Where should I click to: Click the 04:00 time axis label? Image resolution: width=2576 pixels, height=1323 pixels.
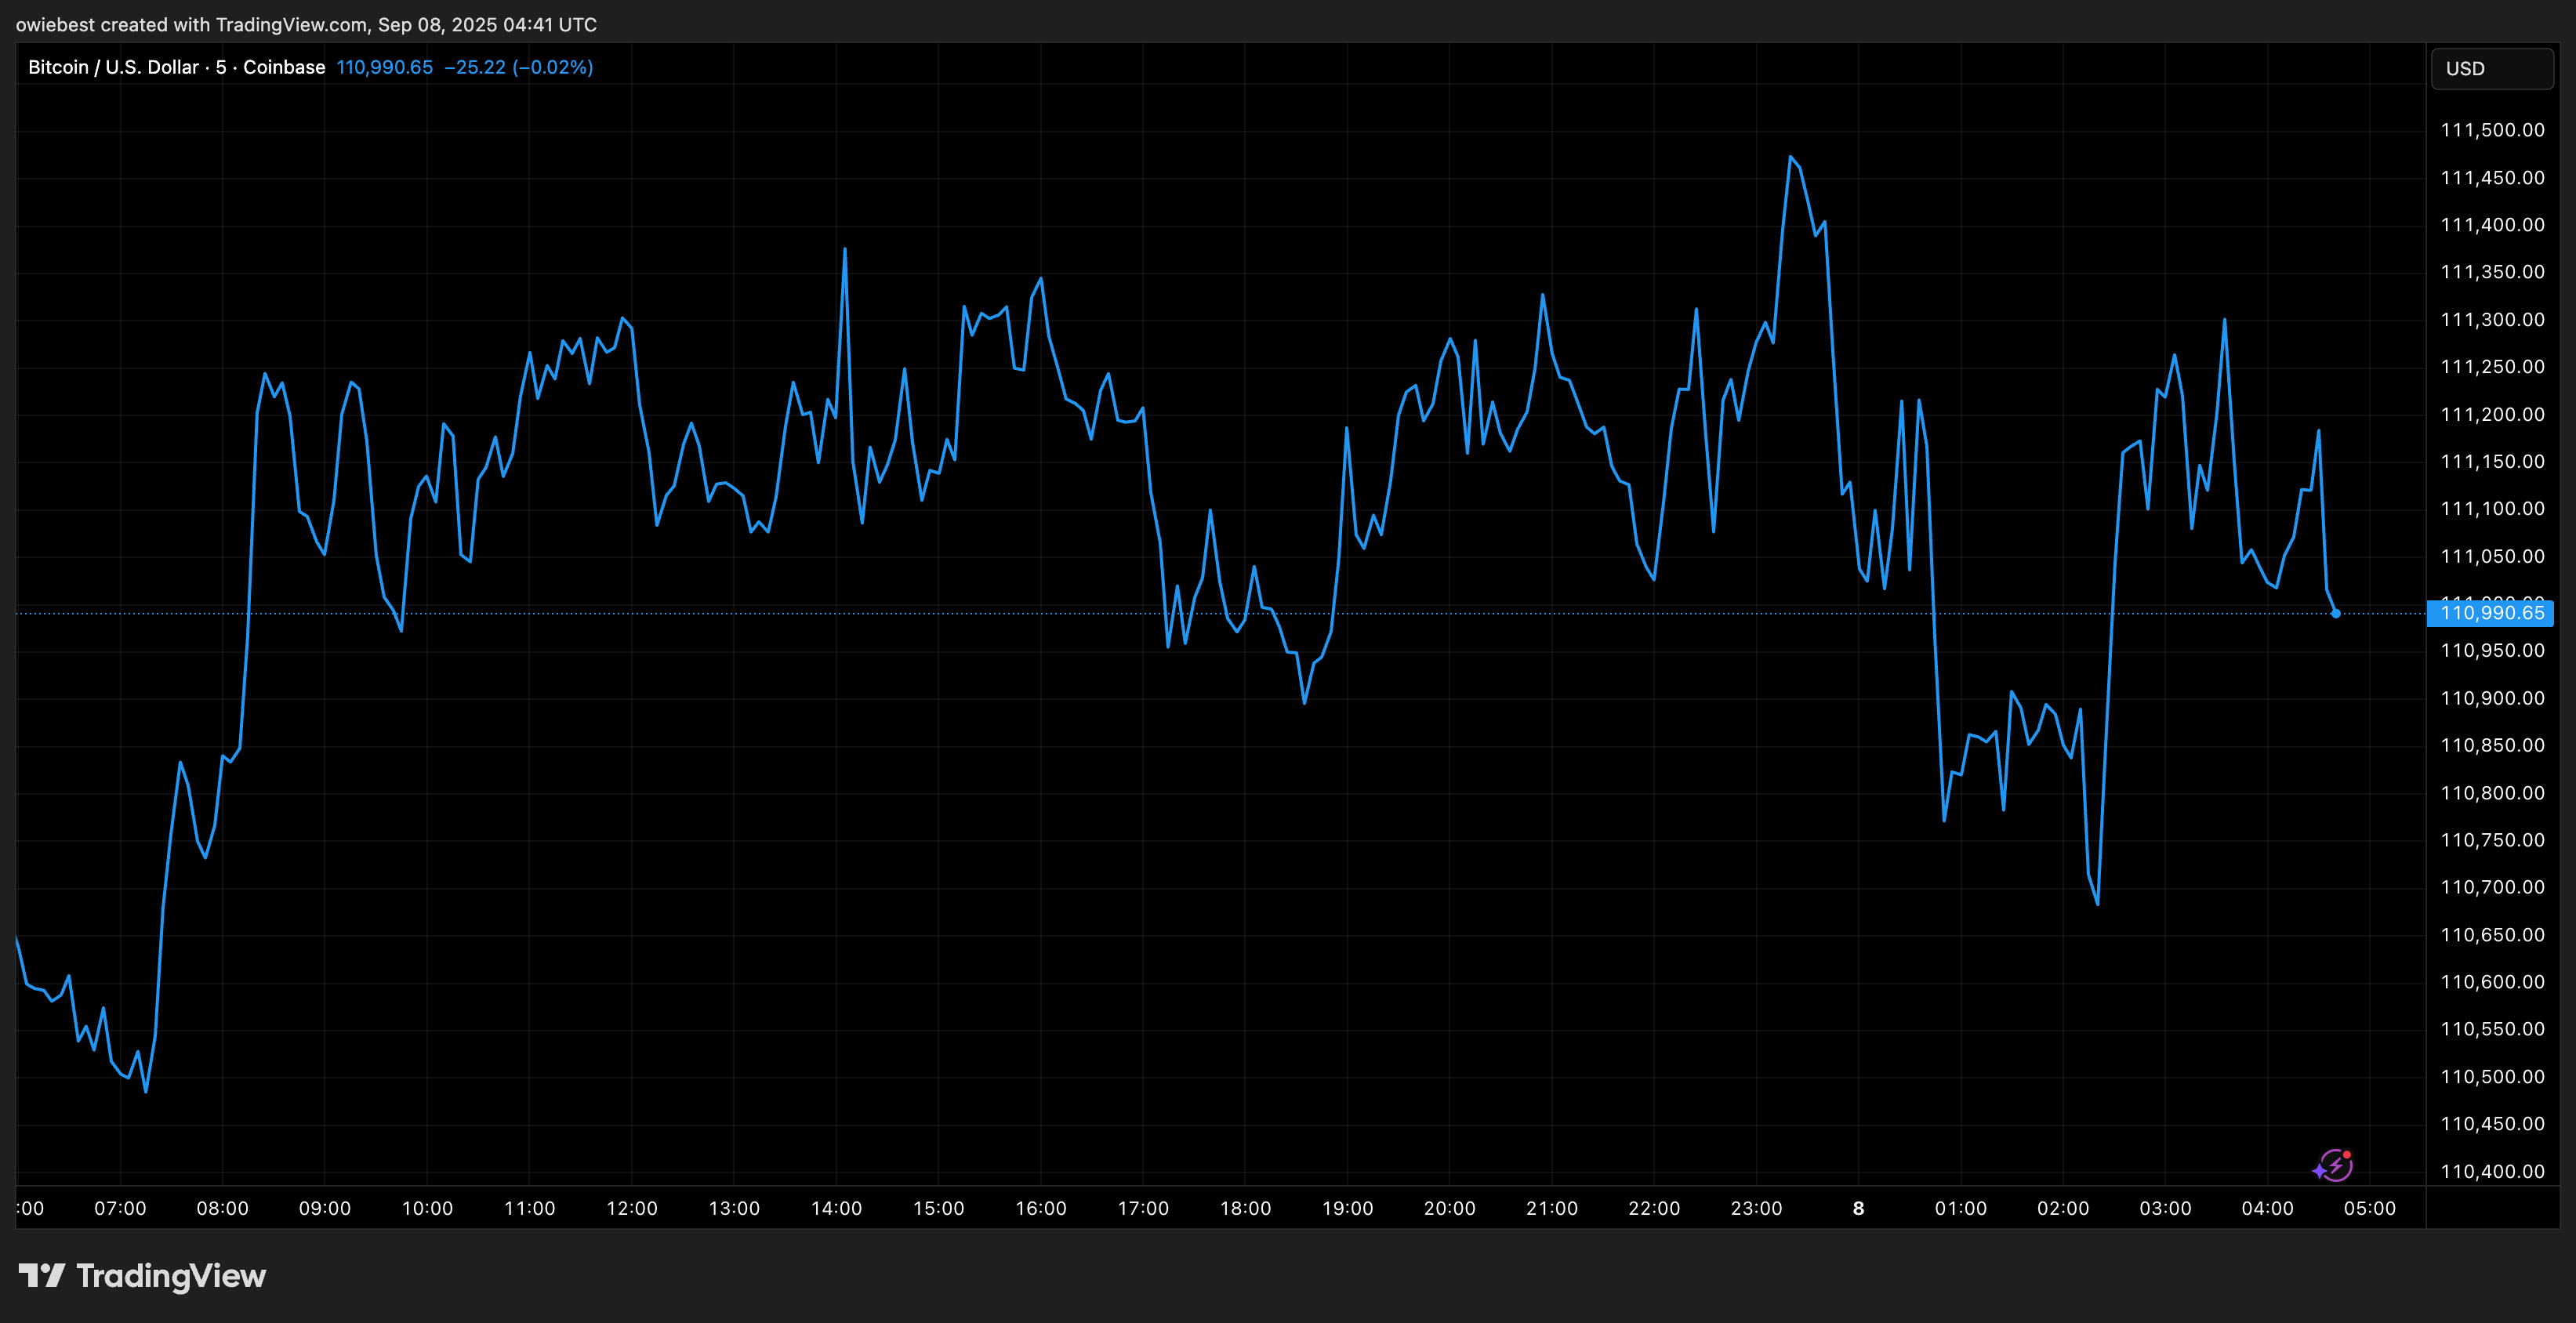[2267, 1208]
